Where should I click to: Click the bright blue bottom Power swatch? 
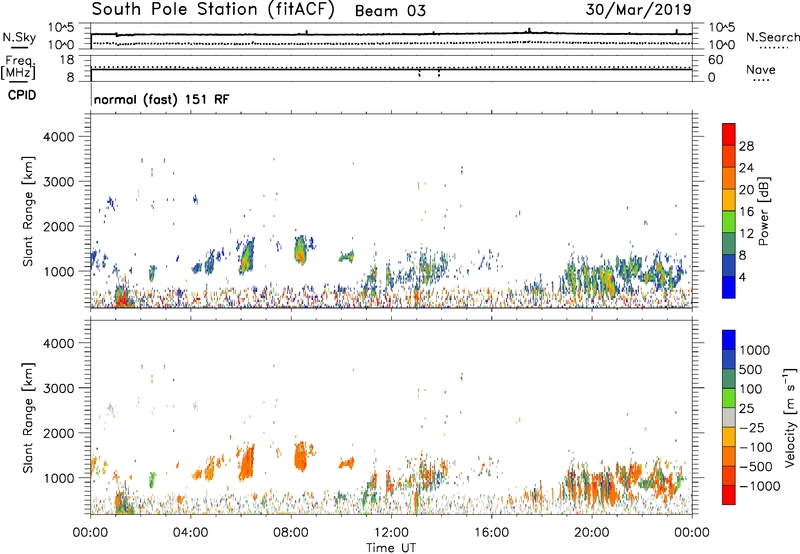click(729, 287)
